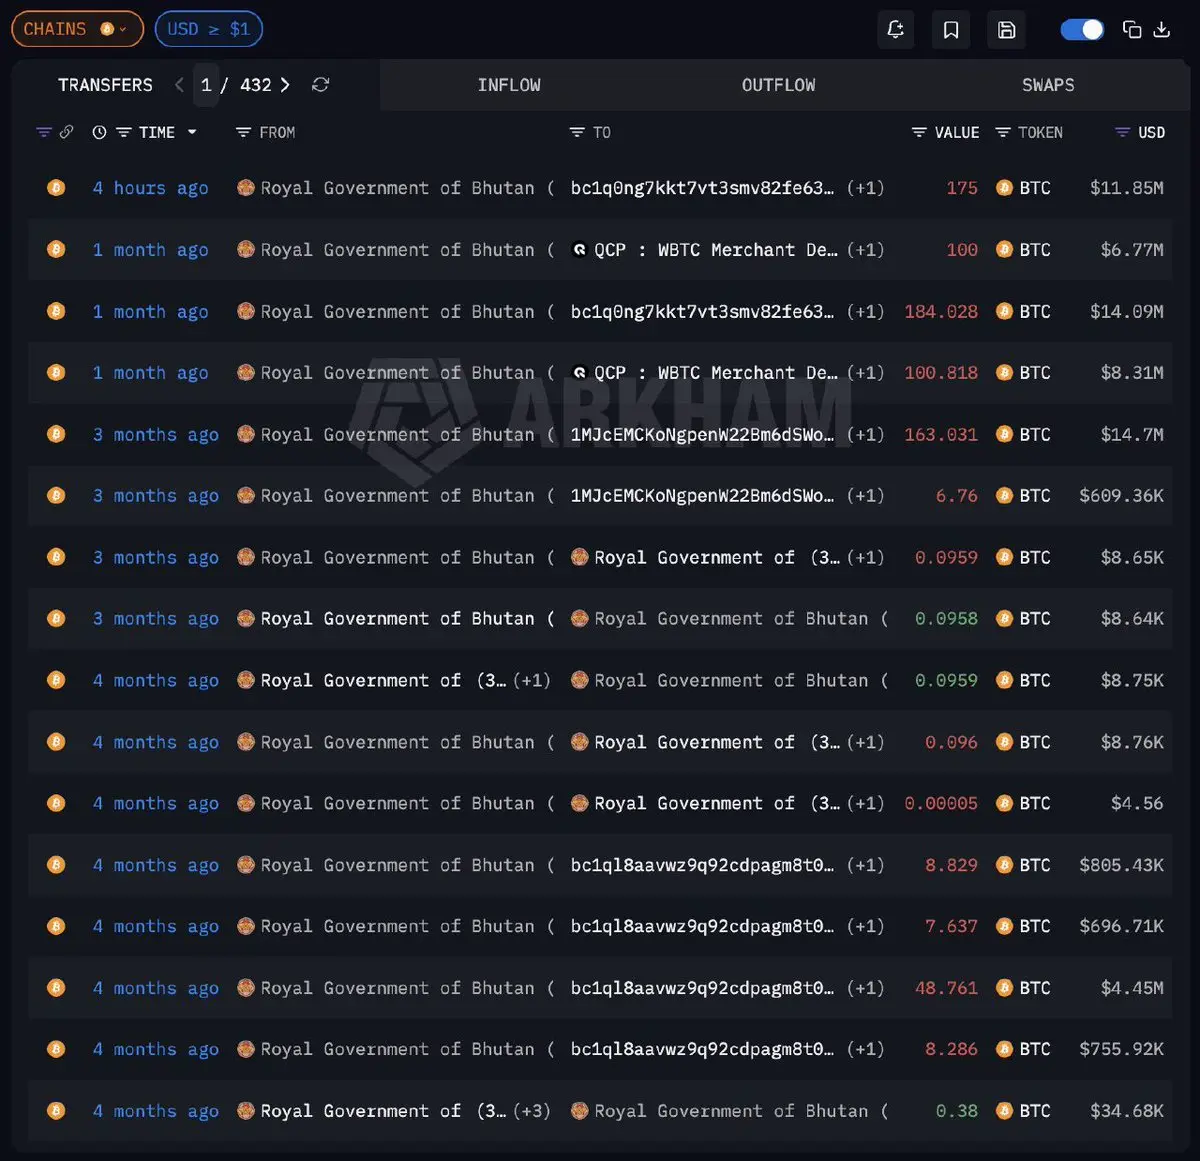Toggle the blue switch in top toolbar
1200x1161 pixels.
pos(1082,29)
